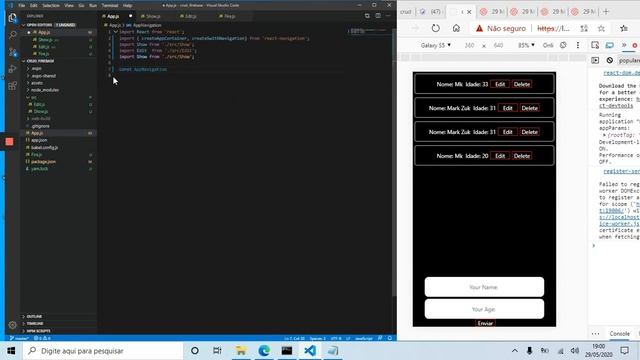The image size is (640, 360).
Task: Go to the Edge home page icon
Action: [x=456, y=28]
